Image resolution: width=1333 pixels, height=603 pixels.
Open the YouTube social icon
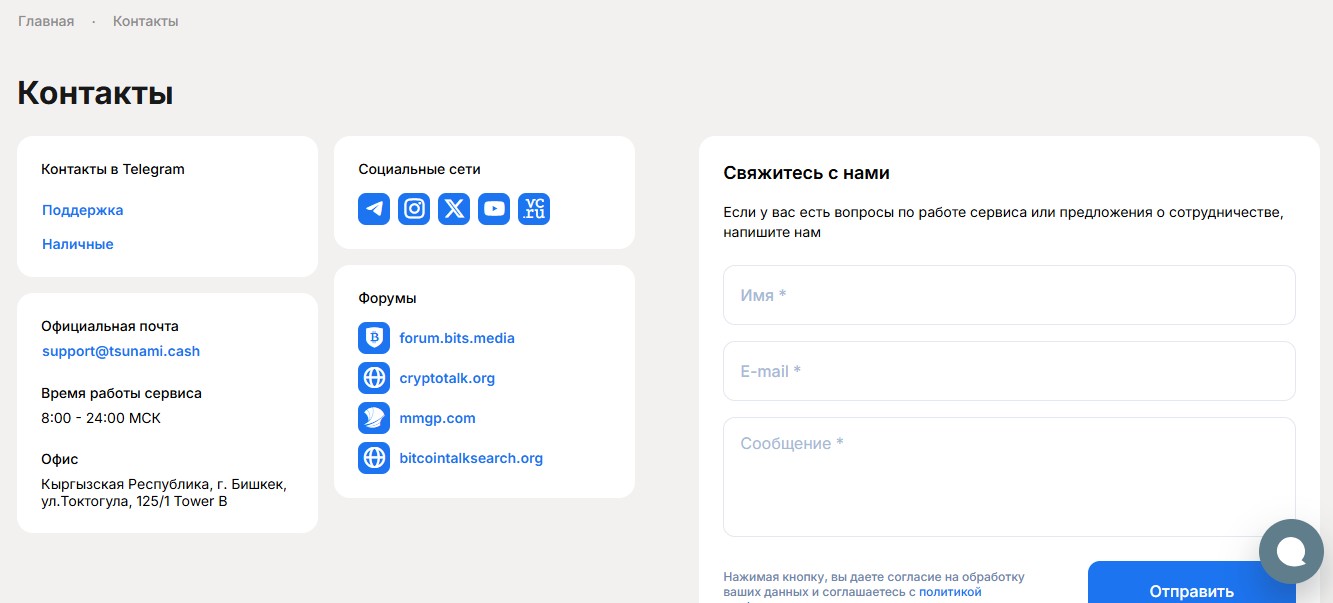494,209
